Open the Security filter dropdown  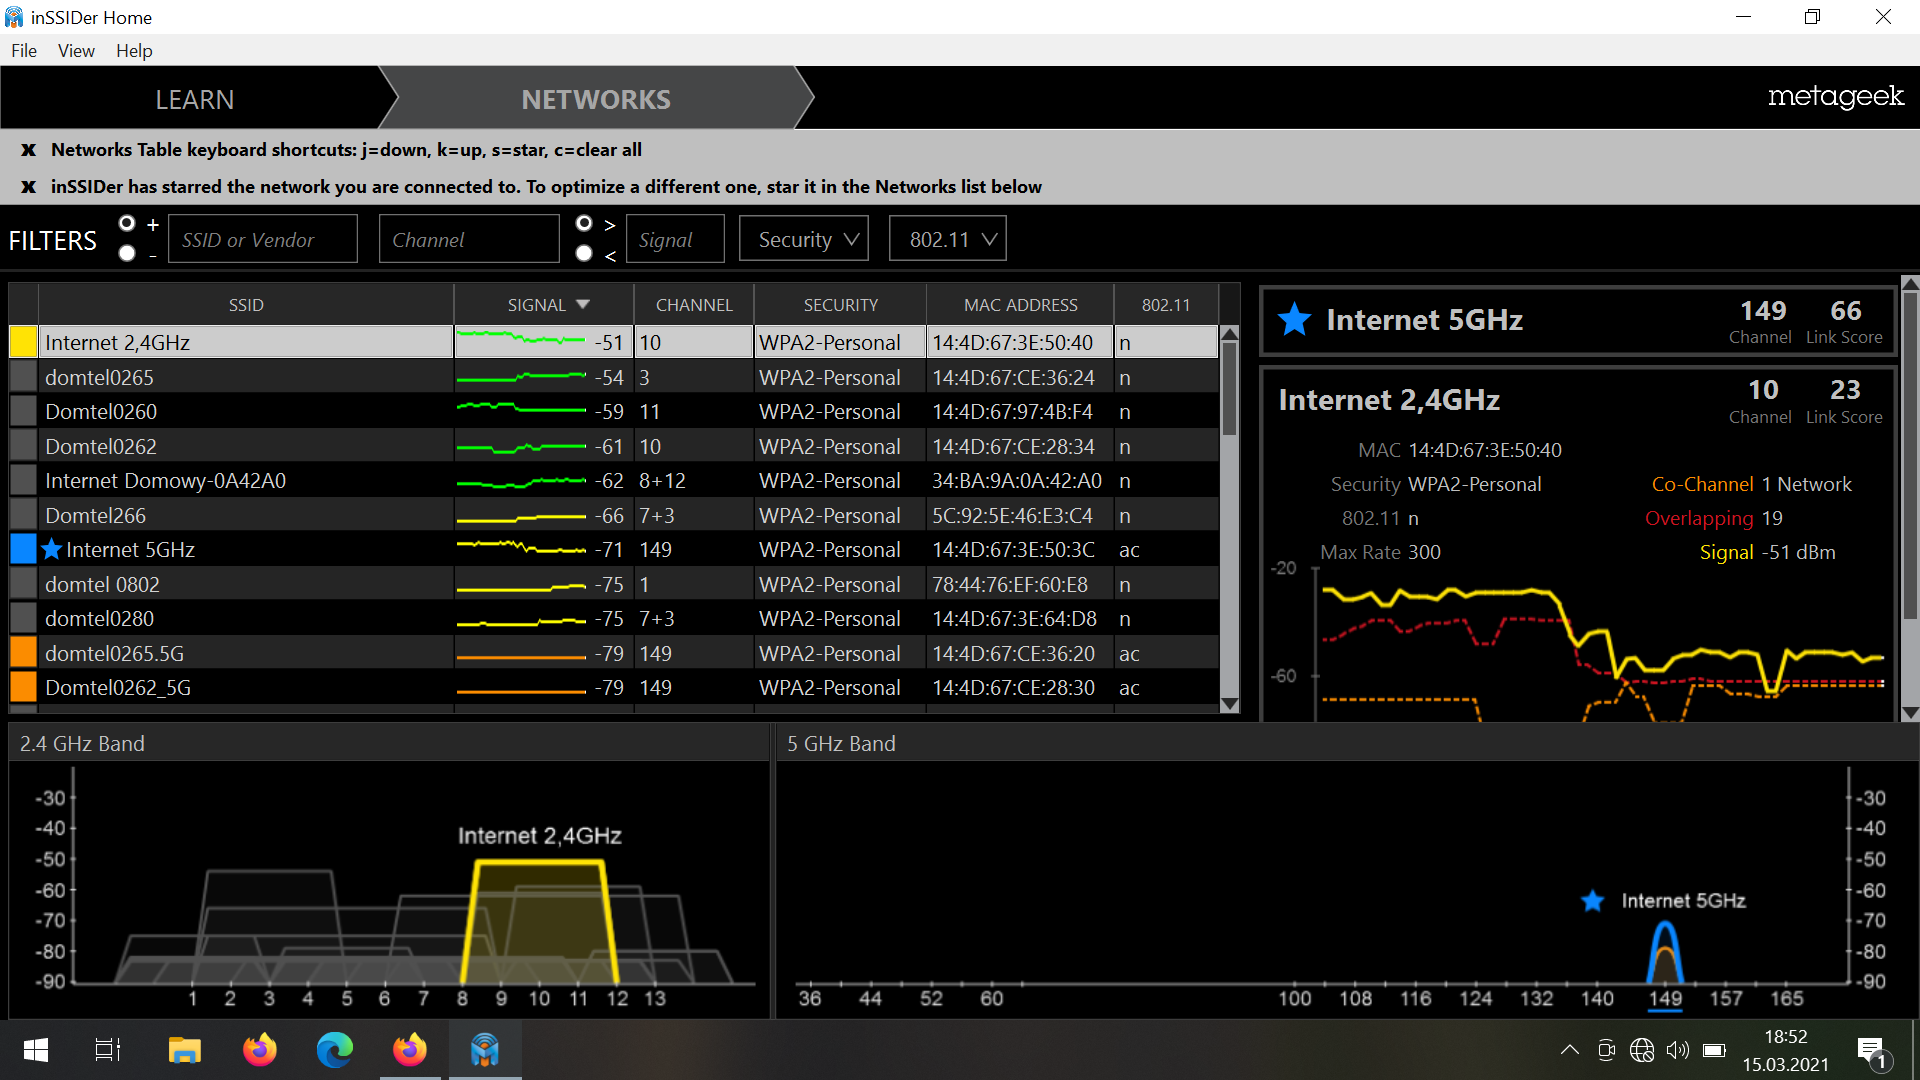pos(804,239)
